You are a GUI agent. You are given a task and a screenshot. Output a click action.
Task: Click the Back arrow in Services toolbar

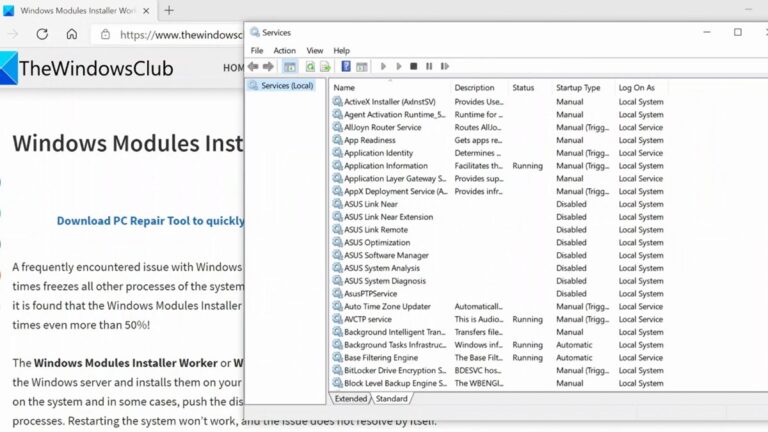[x=253, y=66]
